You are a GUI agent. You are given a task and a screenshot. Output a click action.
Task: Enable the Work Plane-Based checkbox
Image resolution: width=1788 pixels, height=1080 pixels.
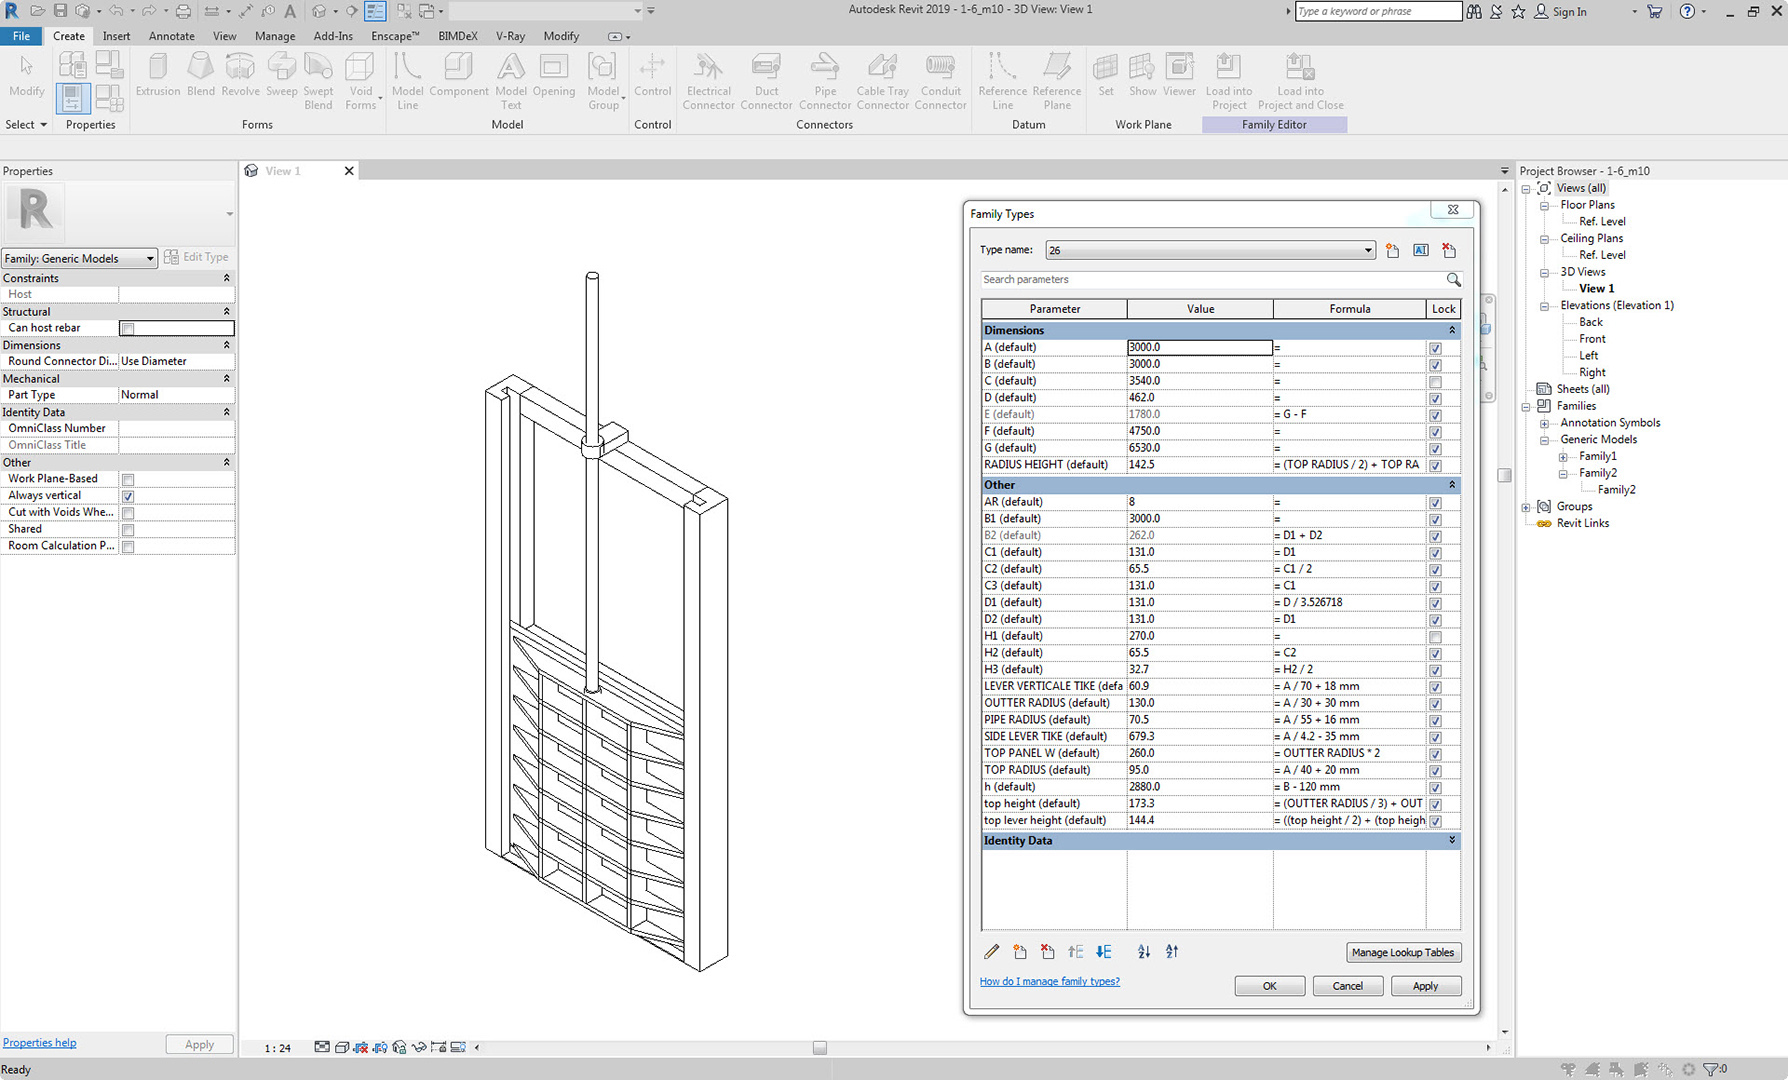[128, 480]
